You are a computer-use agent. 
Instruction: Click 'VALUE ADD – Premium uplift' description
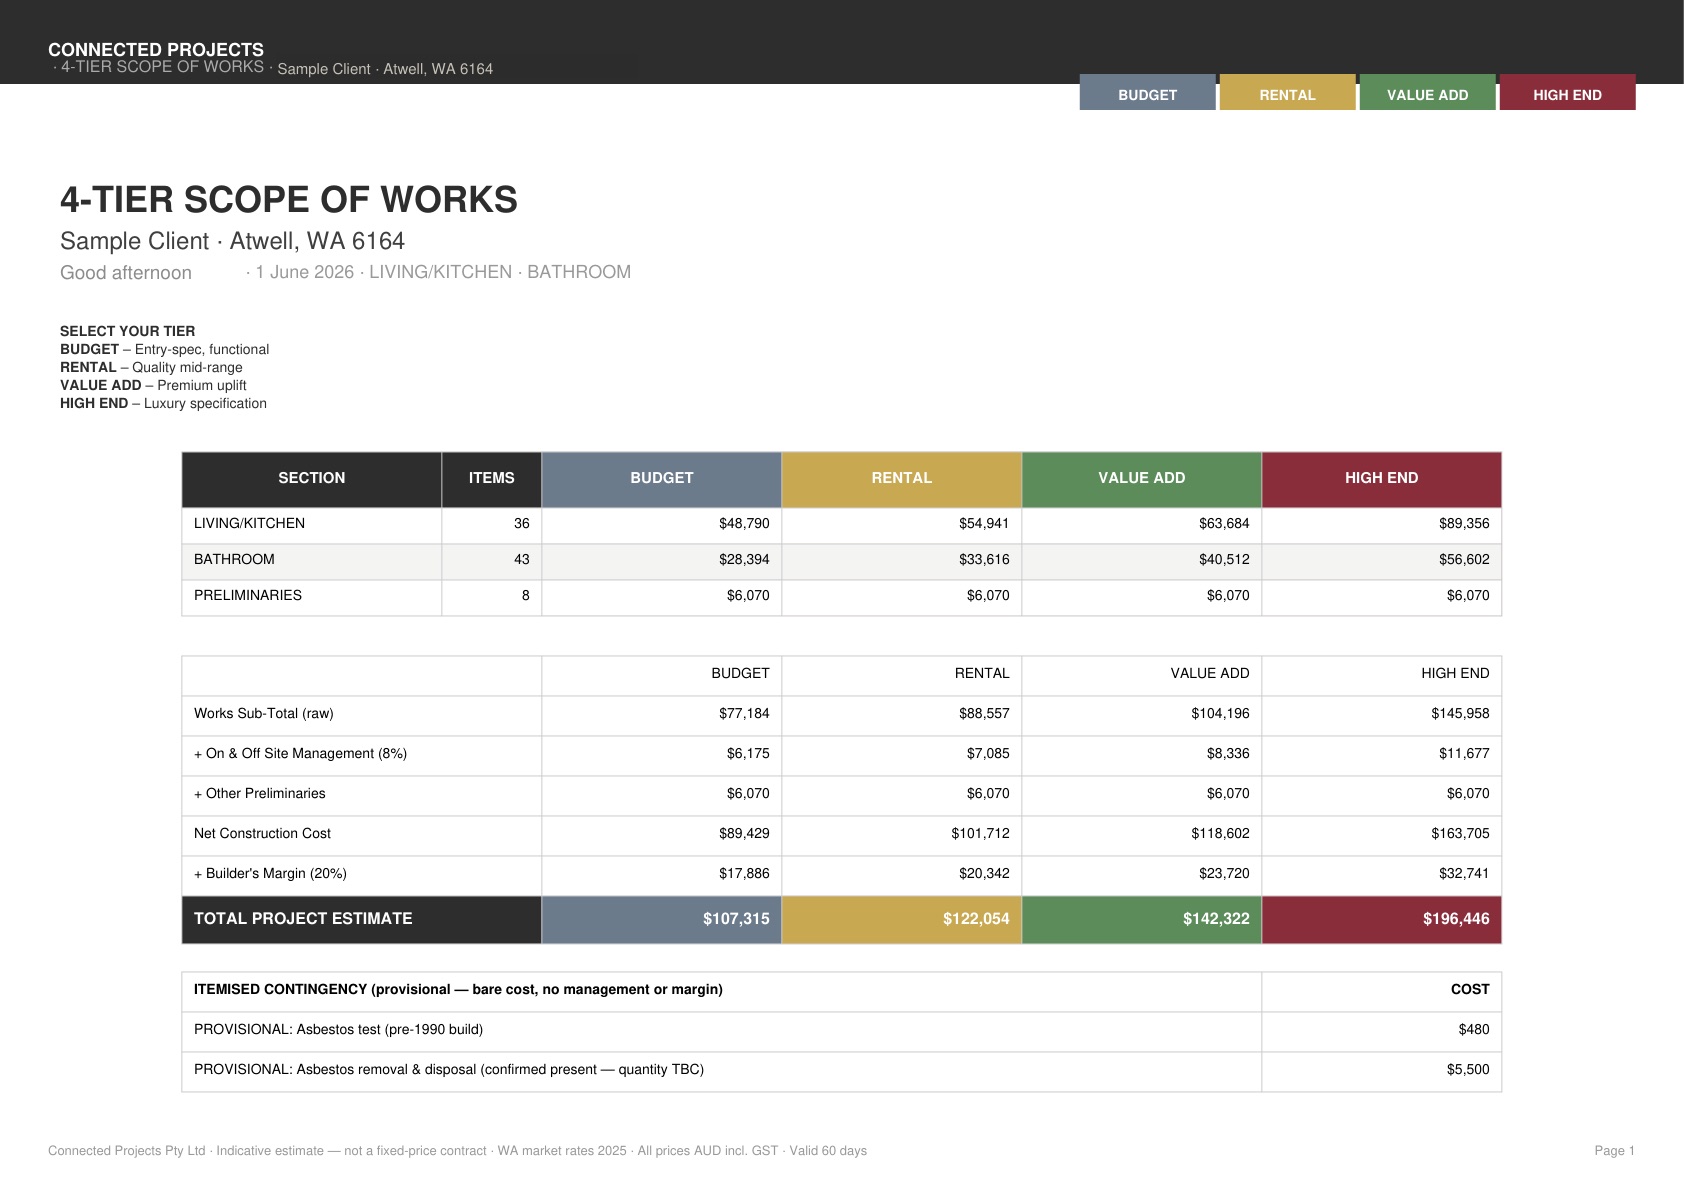point(153,385)
